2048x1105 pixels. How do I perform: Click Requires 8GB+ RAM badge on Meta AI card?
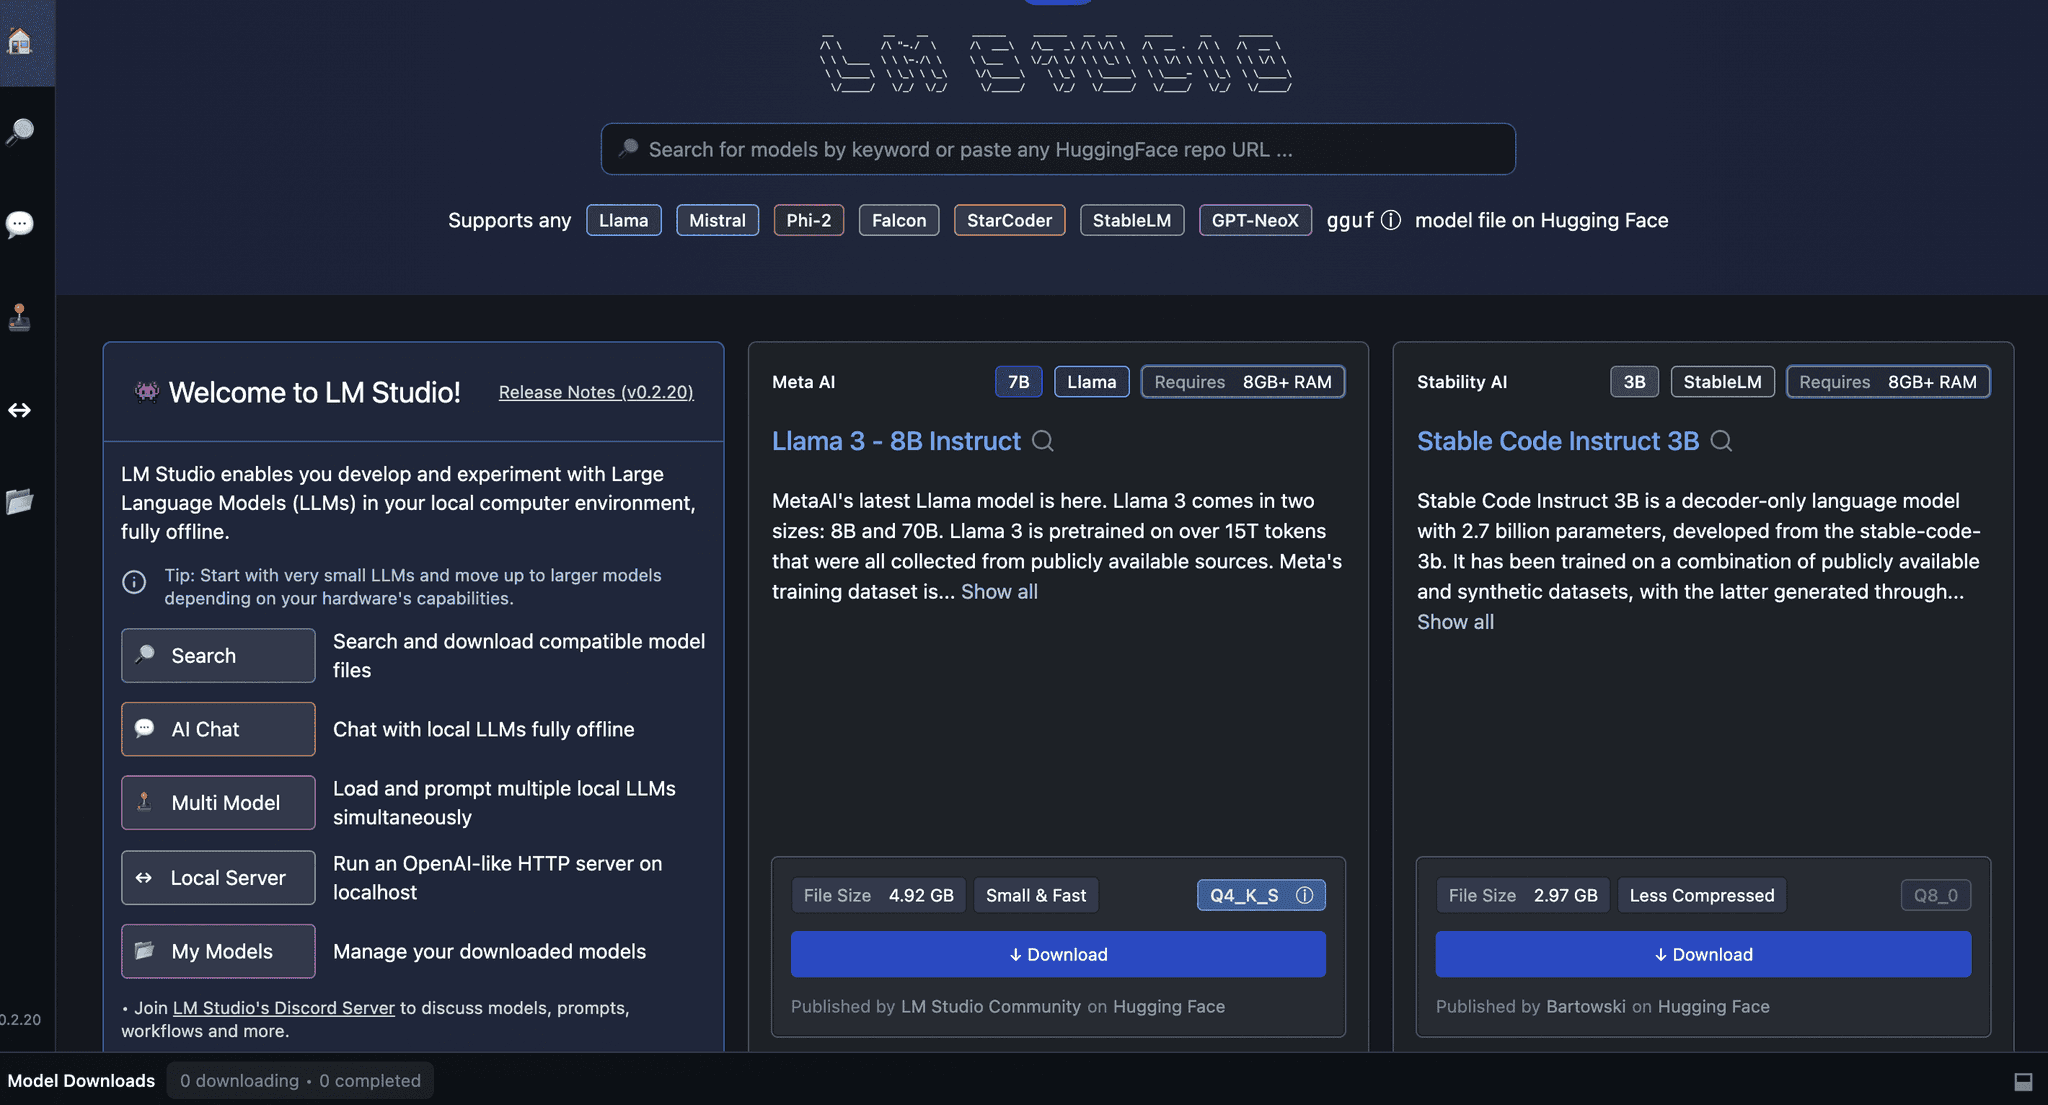click(x=1243, y=381)
